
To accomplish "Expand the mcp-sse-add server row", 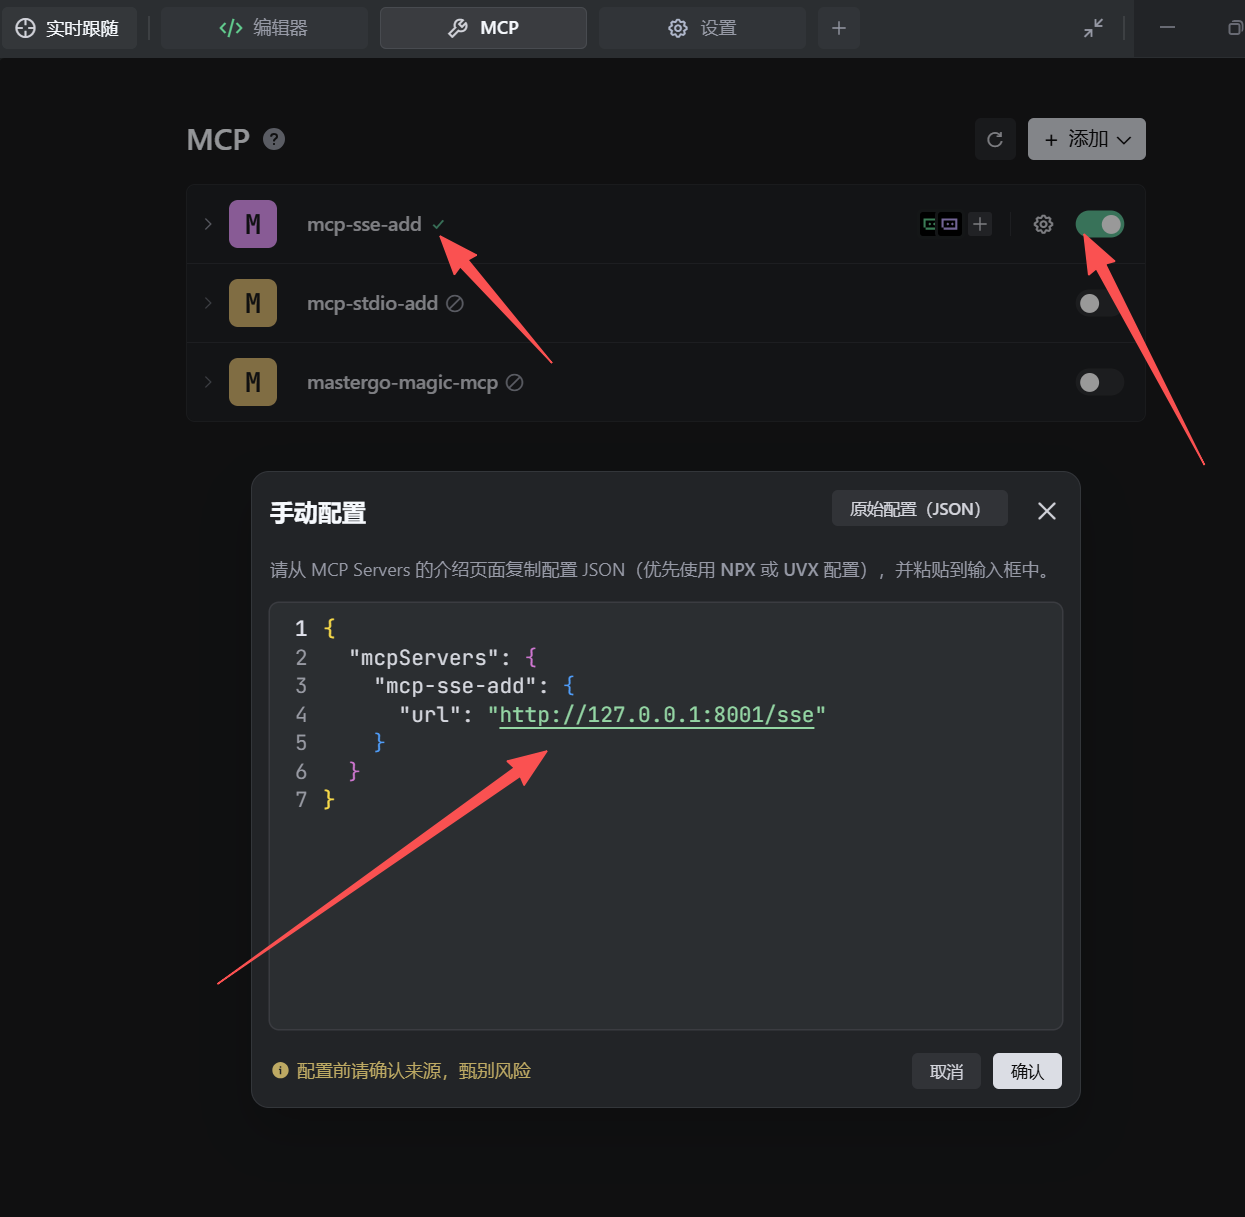I will point(208,224).
